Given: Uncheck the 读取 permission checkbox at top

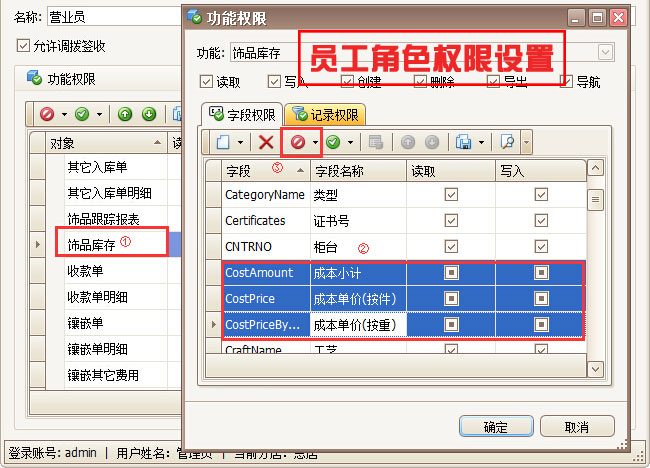Looking at the screenshot, I should tap(207, 82).
